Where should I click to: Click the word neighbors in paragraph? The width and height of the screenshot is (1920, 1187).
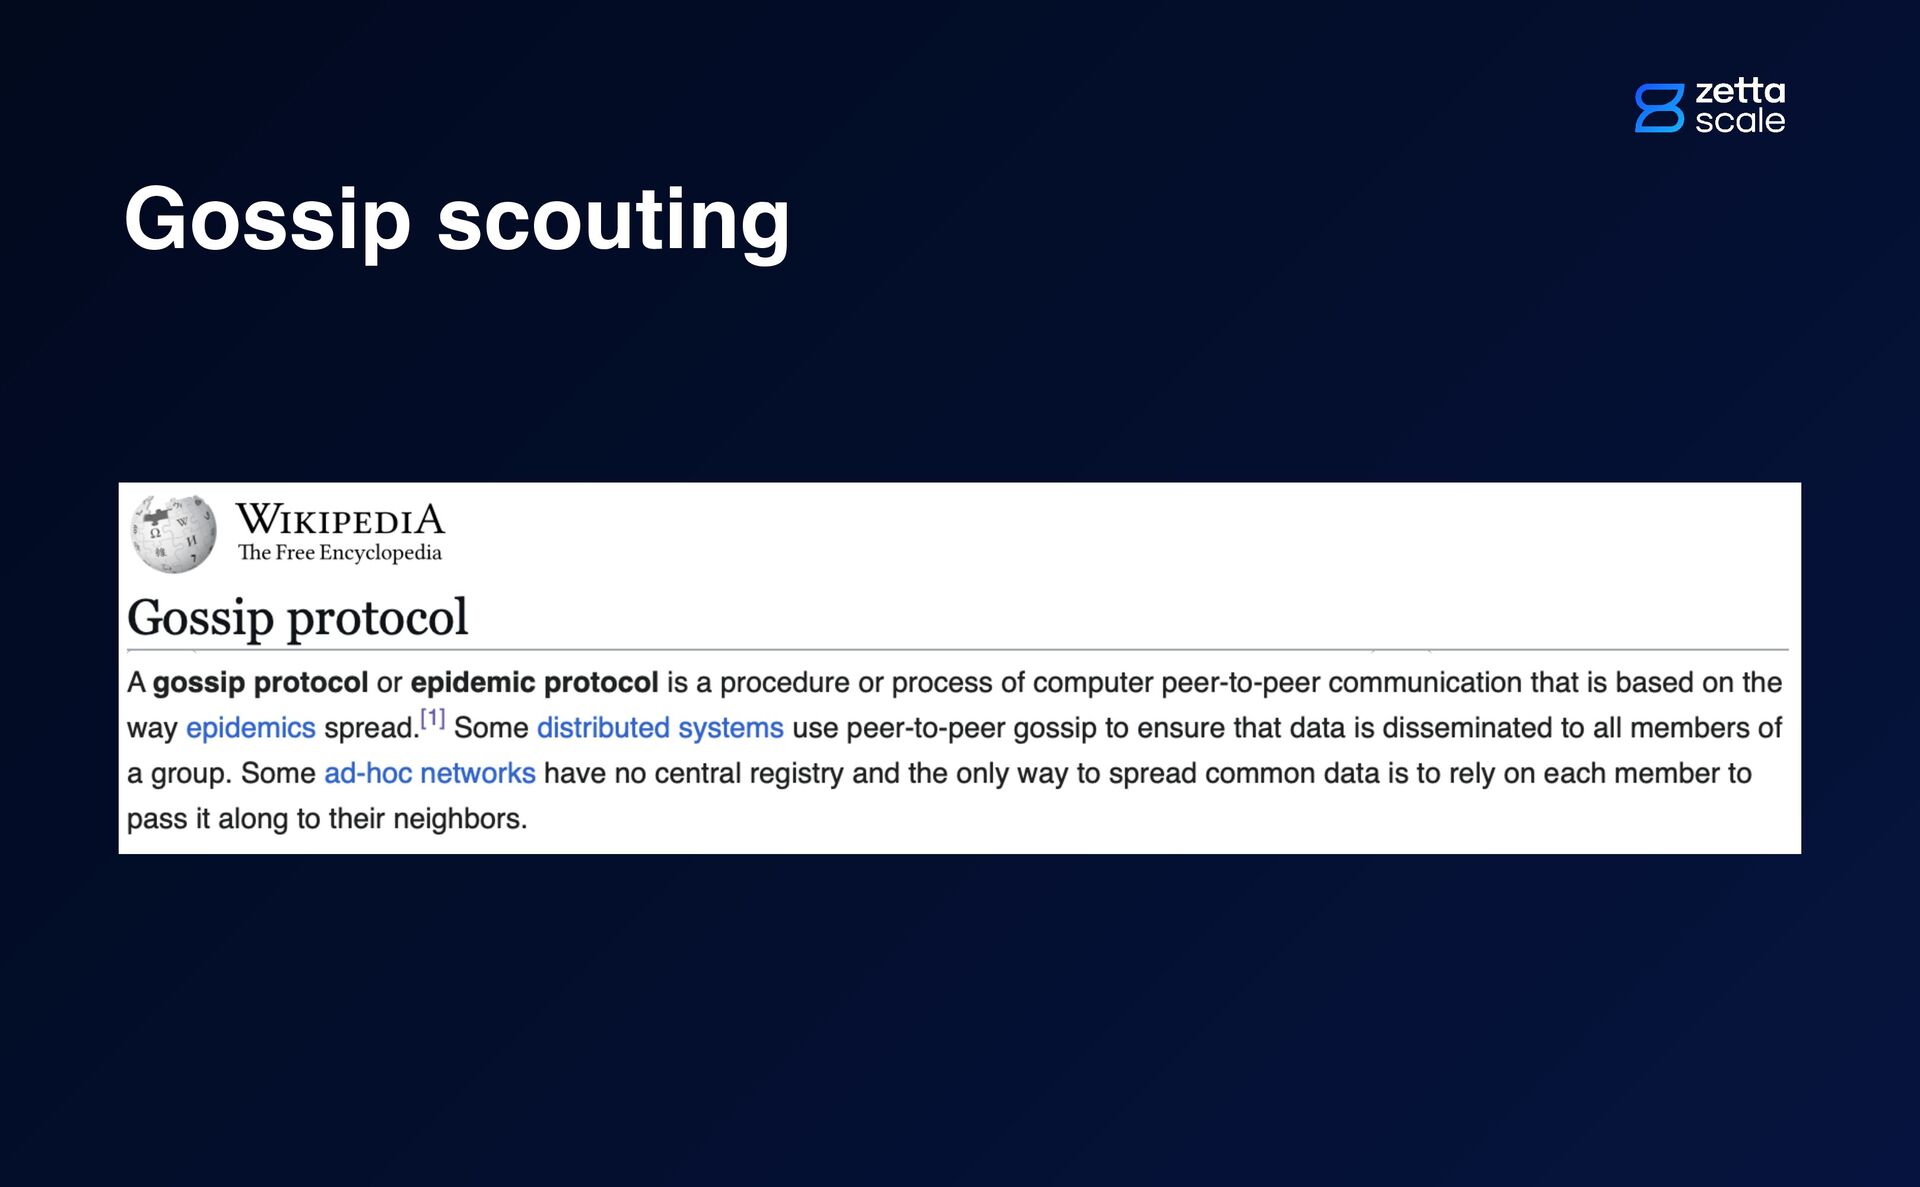[x=458, y=818]
